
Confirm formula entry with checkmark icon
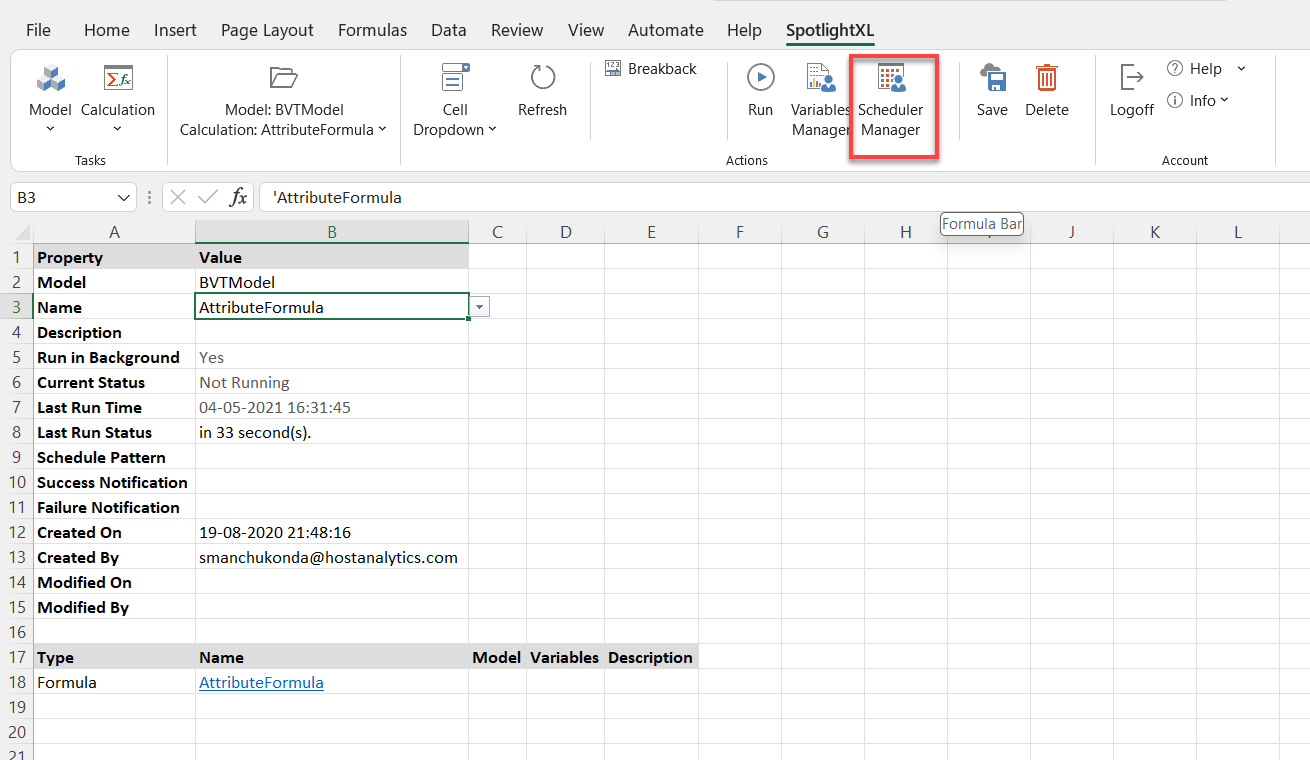coord(208,198)
